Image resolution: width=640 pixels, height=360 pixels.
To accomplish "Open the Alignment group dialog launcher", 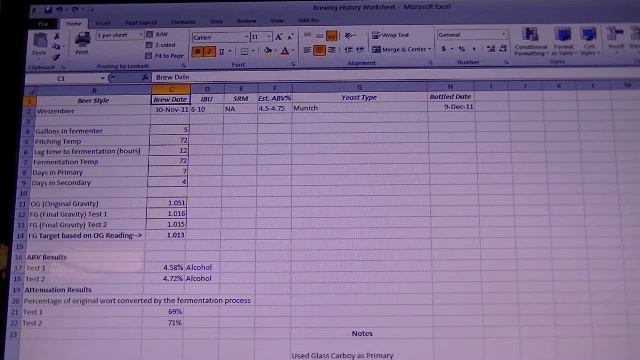I will [431, 63].
